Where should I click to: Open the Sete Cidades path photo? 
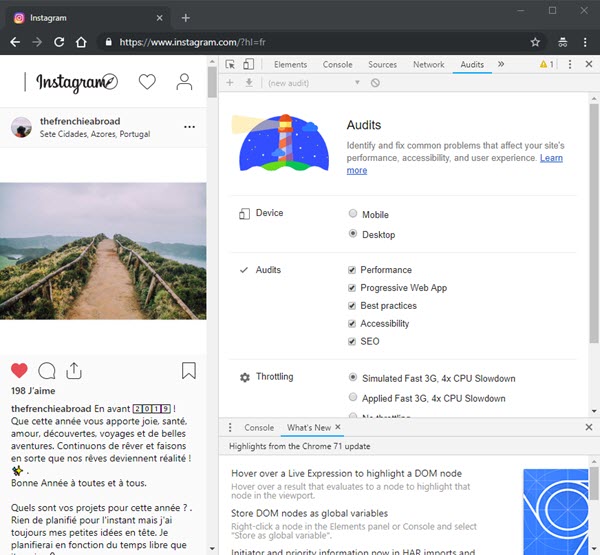103,251
